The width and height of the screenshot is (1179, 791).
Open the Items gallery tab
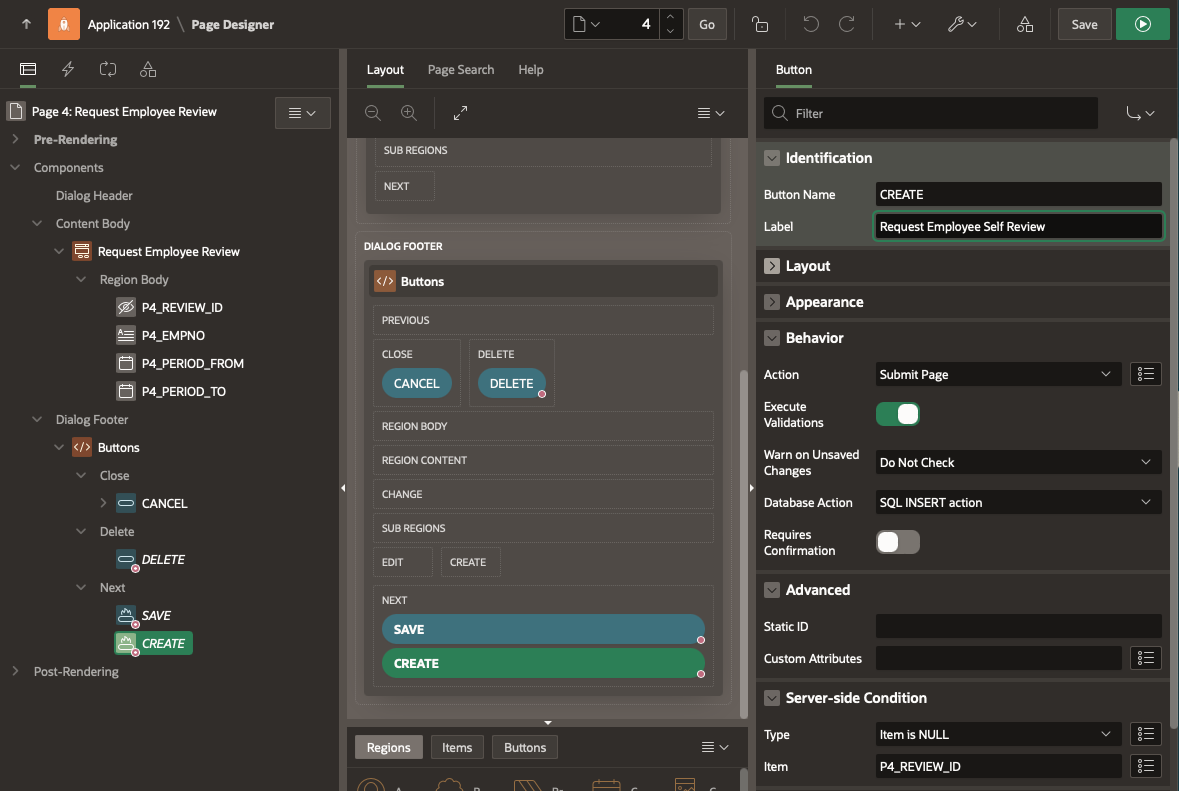[x=457, y=747]
